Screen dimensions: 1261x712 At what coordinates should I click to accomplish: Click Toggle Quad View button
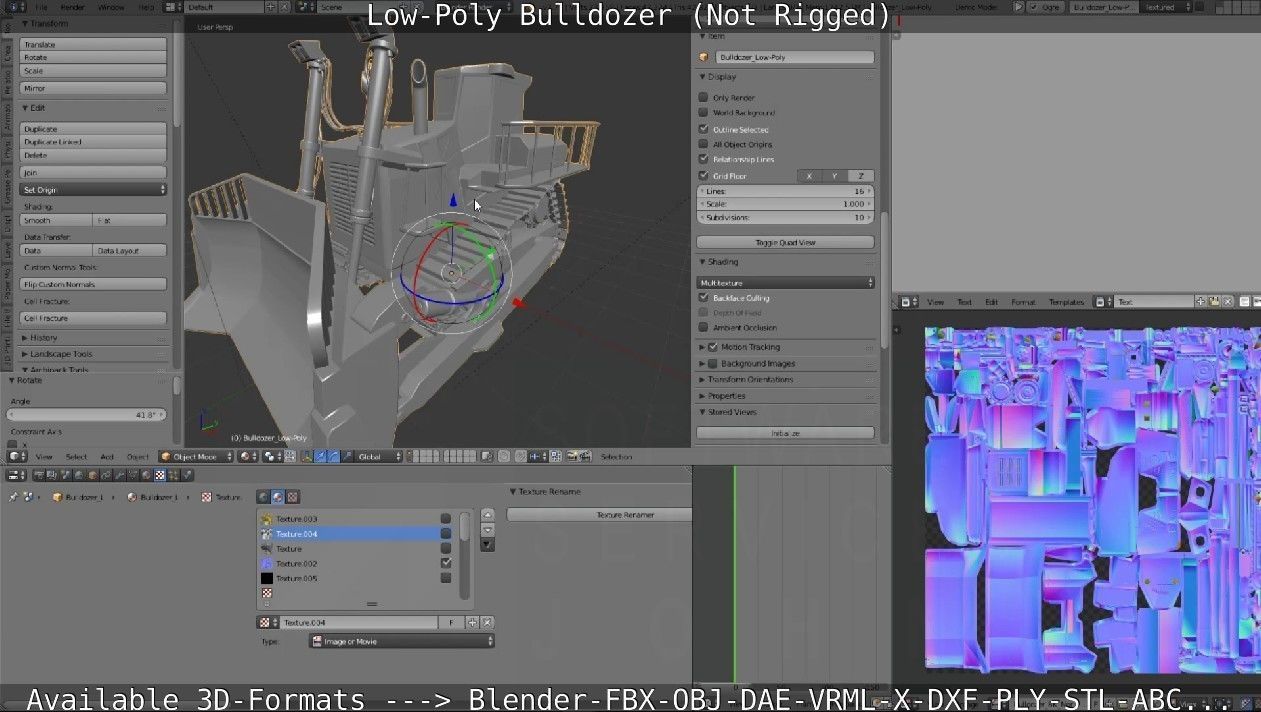pos(786,242)
